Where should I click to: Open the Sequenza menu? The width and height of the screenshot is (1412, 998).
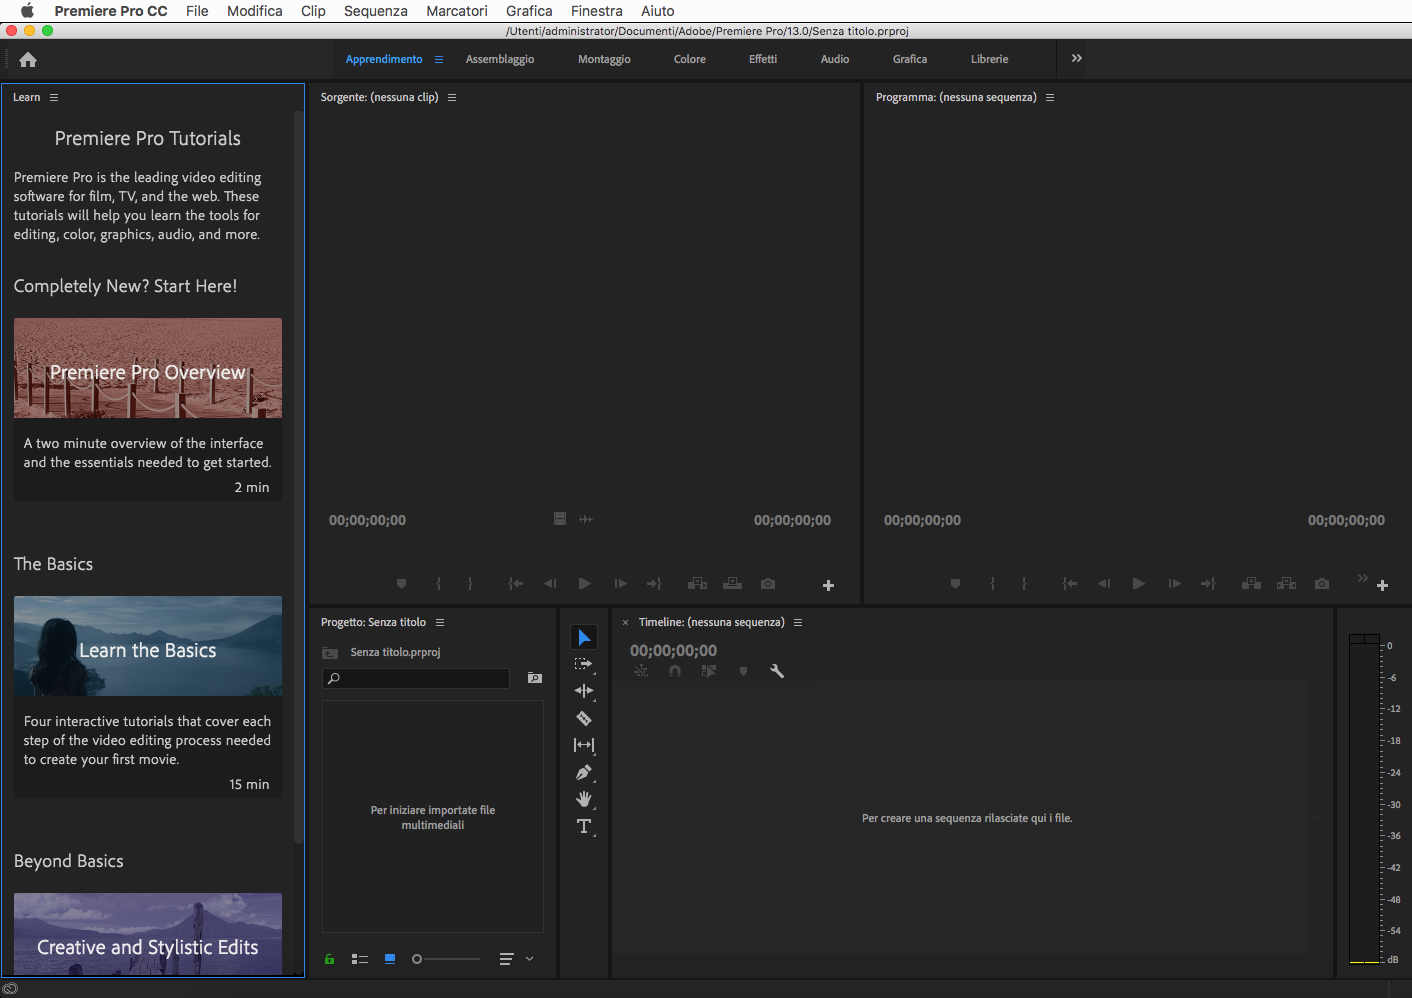[x=376, y=11]
